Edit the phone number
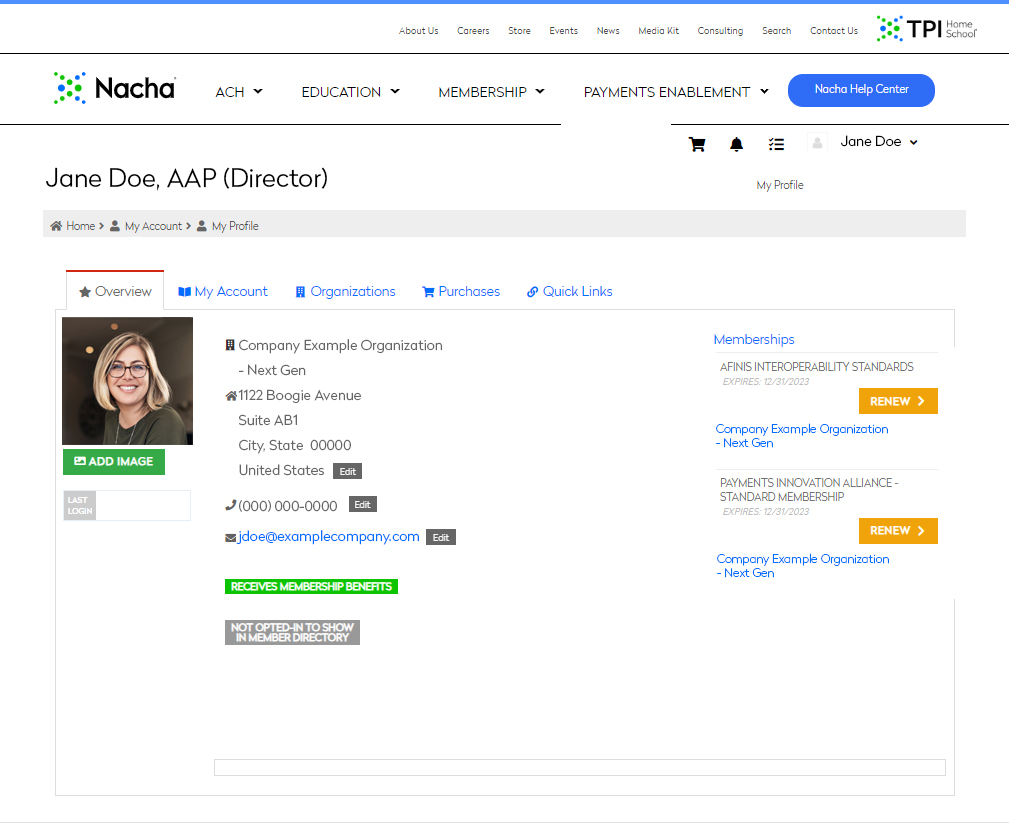Screen dimensions: 1009x823 click(362, 504)
